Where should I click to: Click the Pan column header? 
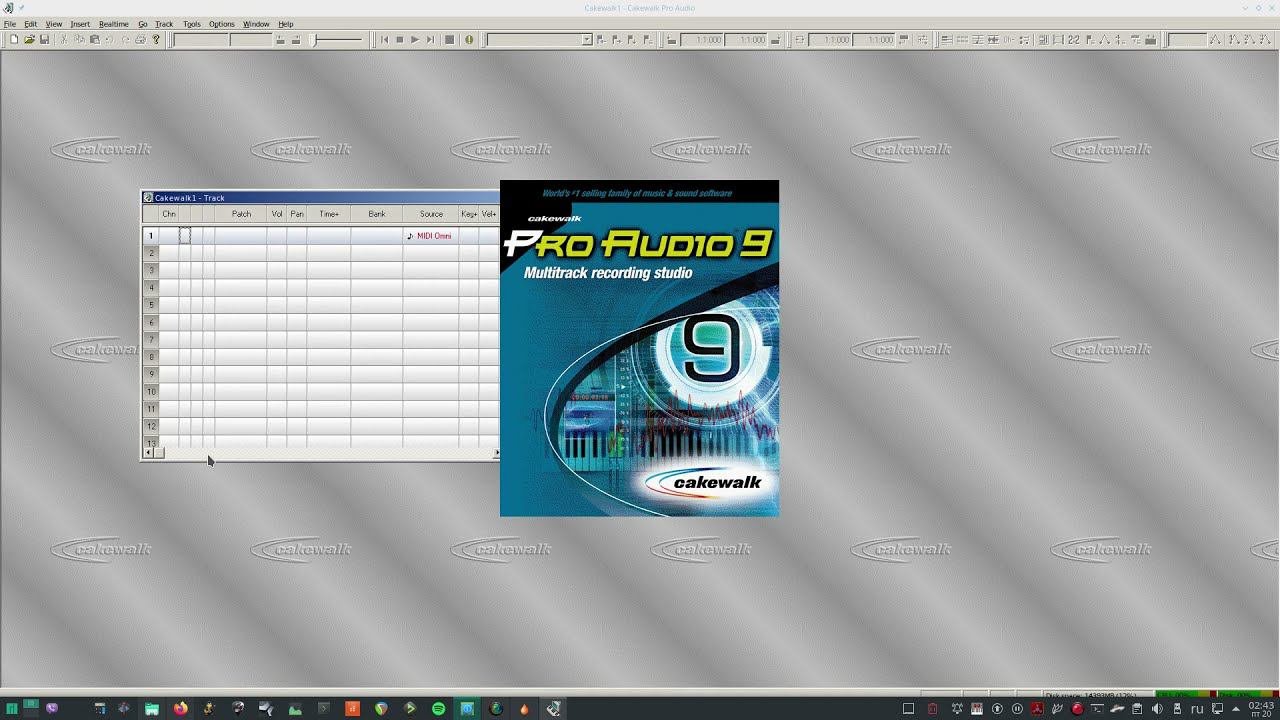(297, 214)
